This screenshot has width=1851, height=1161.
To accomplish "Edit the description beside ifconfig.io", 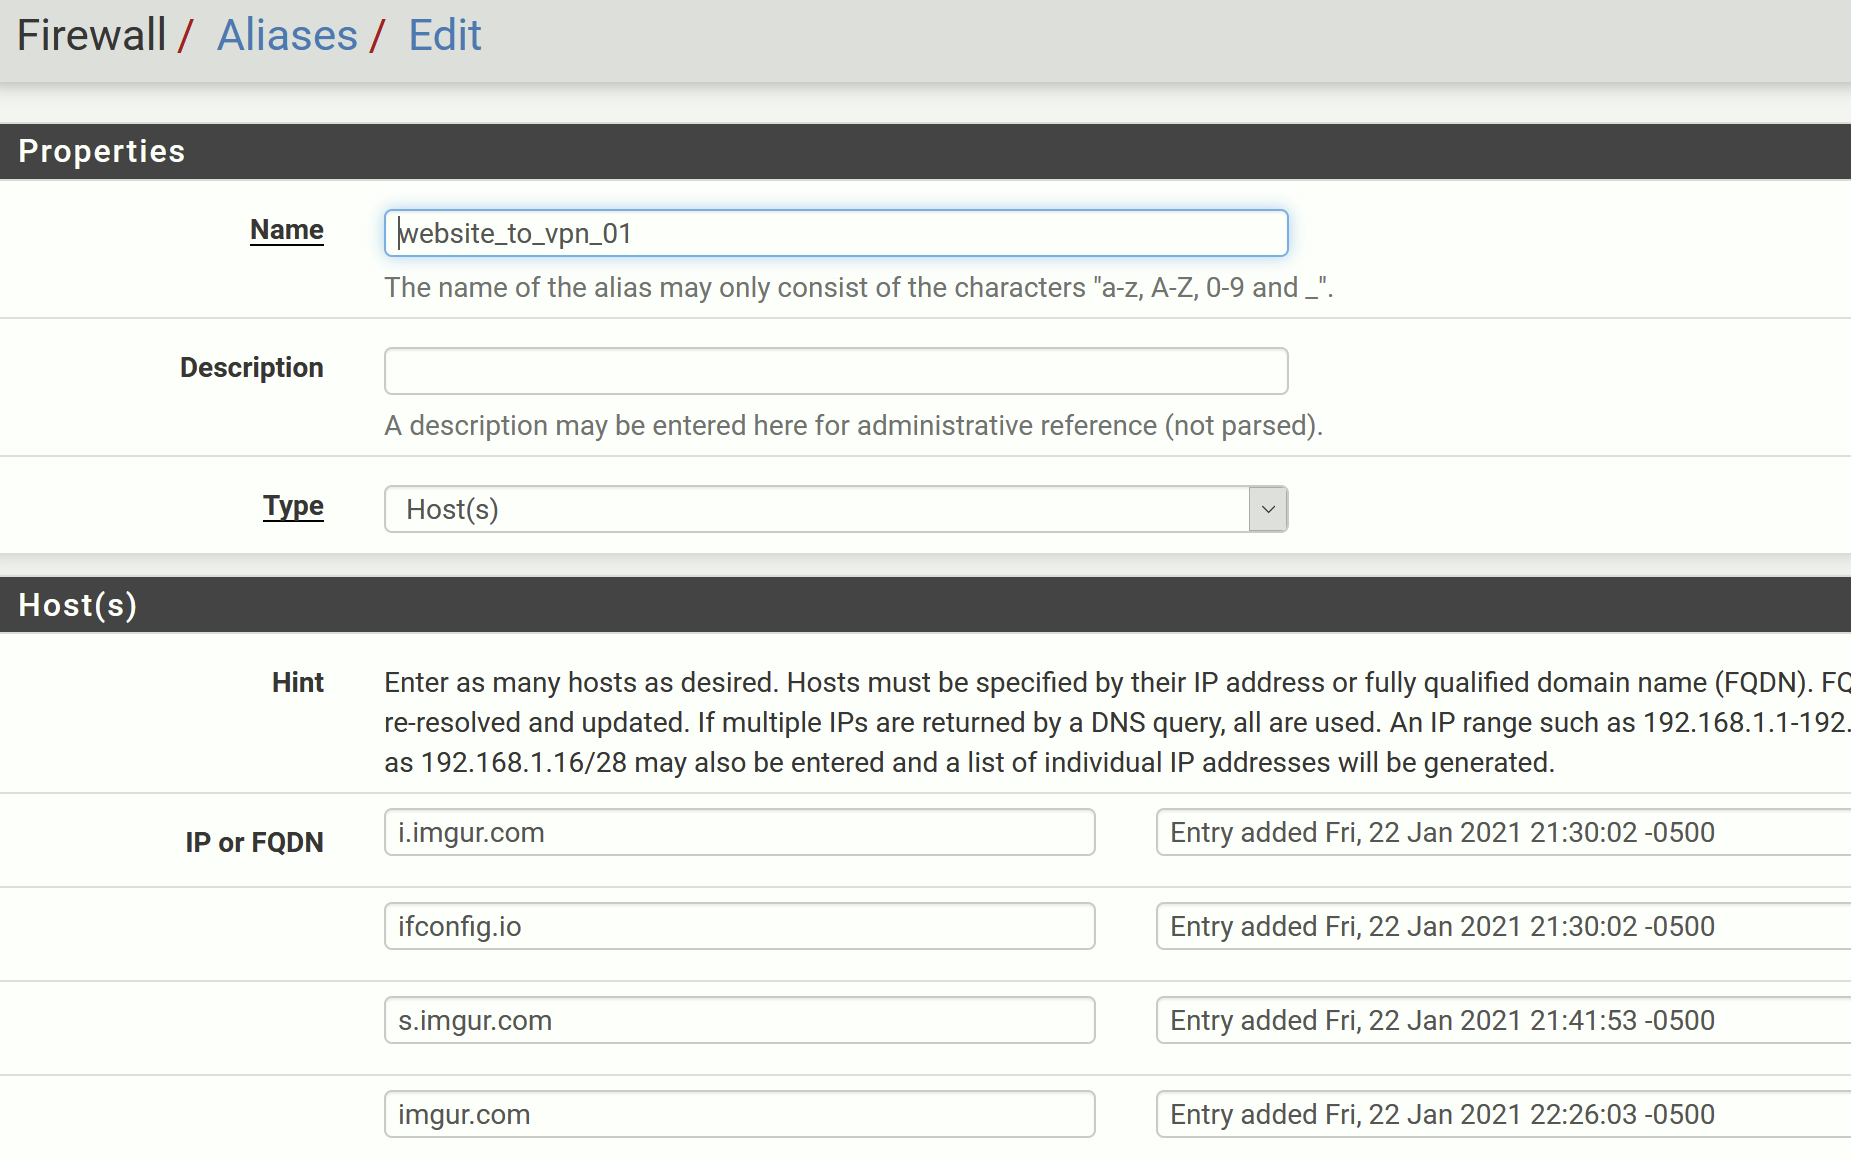I will click(1500, 926).
